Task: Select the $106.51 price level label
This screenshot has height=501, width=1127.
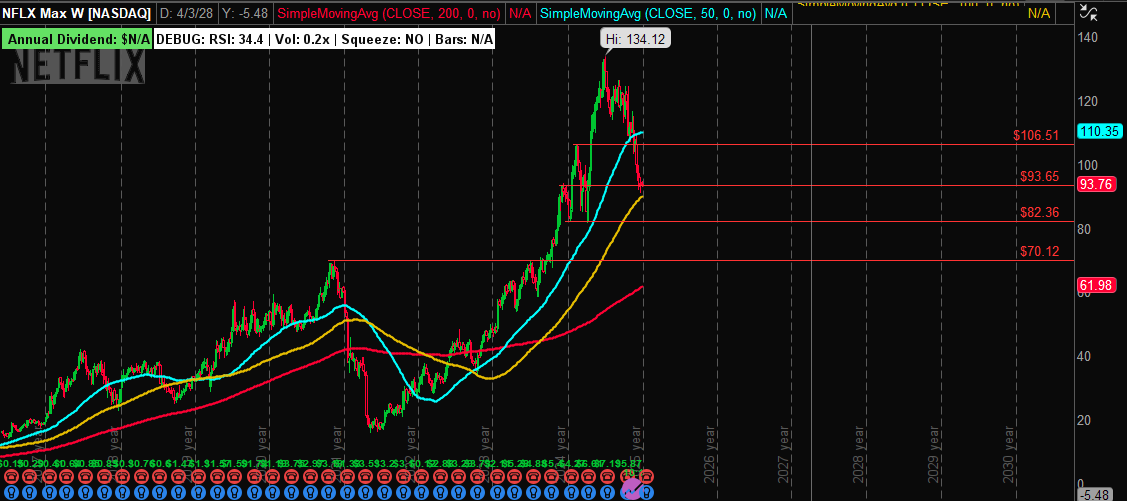Action: pyautogui.click(x=1036, y=135)
